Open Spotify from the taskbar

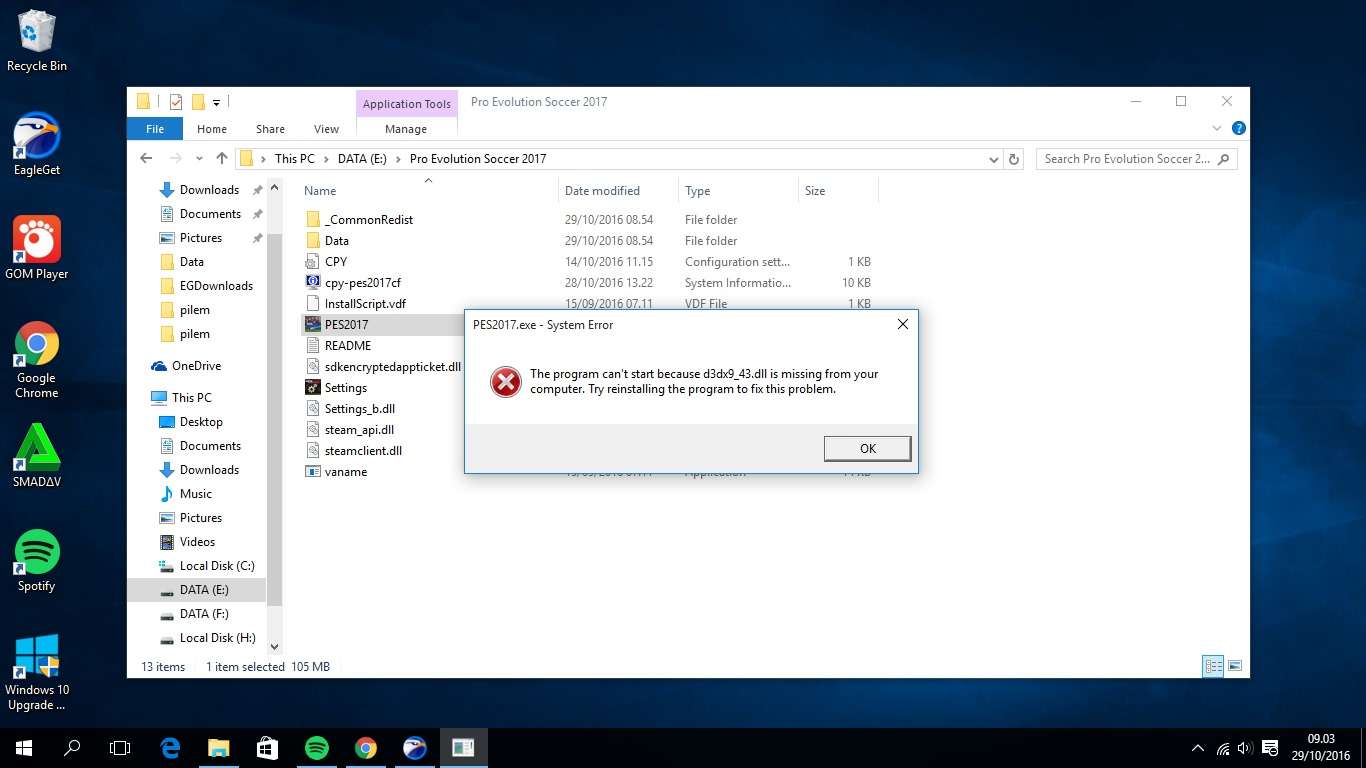(x=316, y=748)
